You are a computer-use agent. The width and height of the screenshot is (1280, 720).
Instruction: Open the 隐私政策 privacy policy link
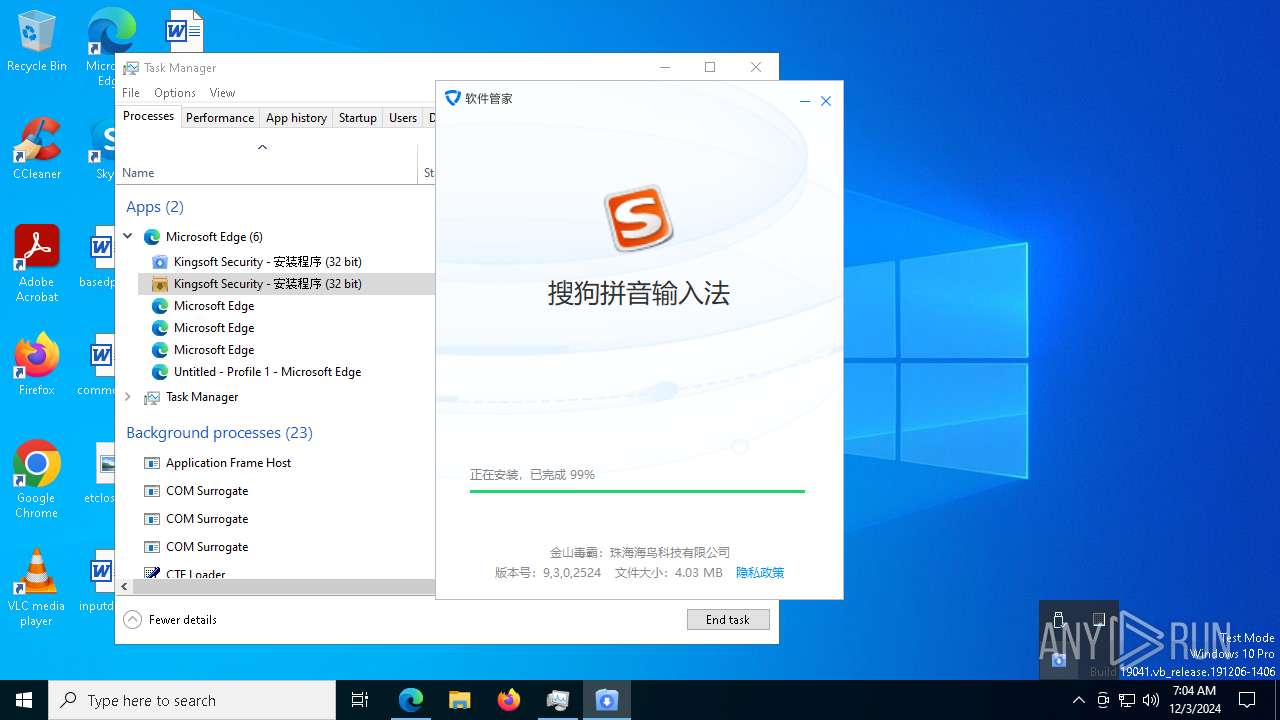tap(760, 573)
